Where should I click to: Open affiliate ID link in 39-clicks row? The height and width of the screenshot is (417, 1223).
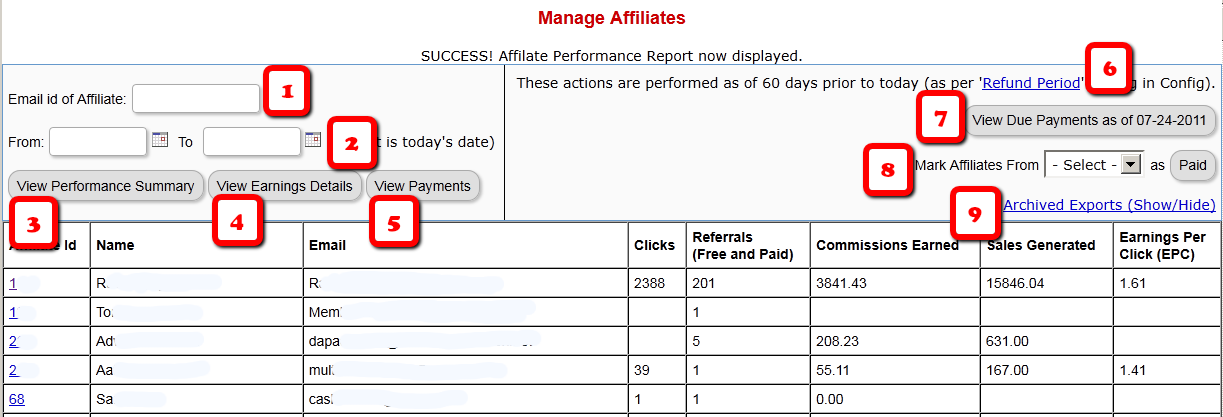pos(13,371)
